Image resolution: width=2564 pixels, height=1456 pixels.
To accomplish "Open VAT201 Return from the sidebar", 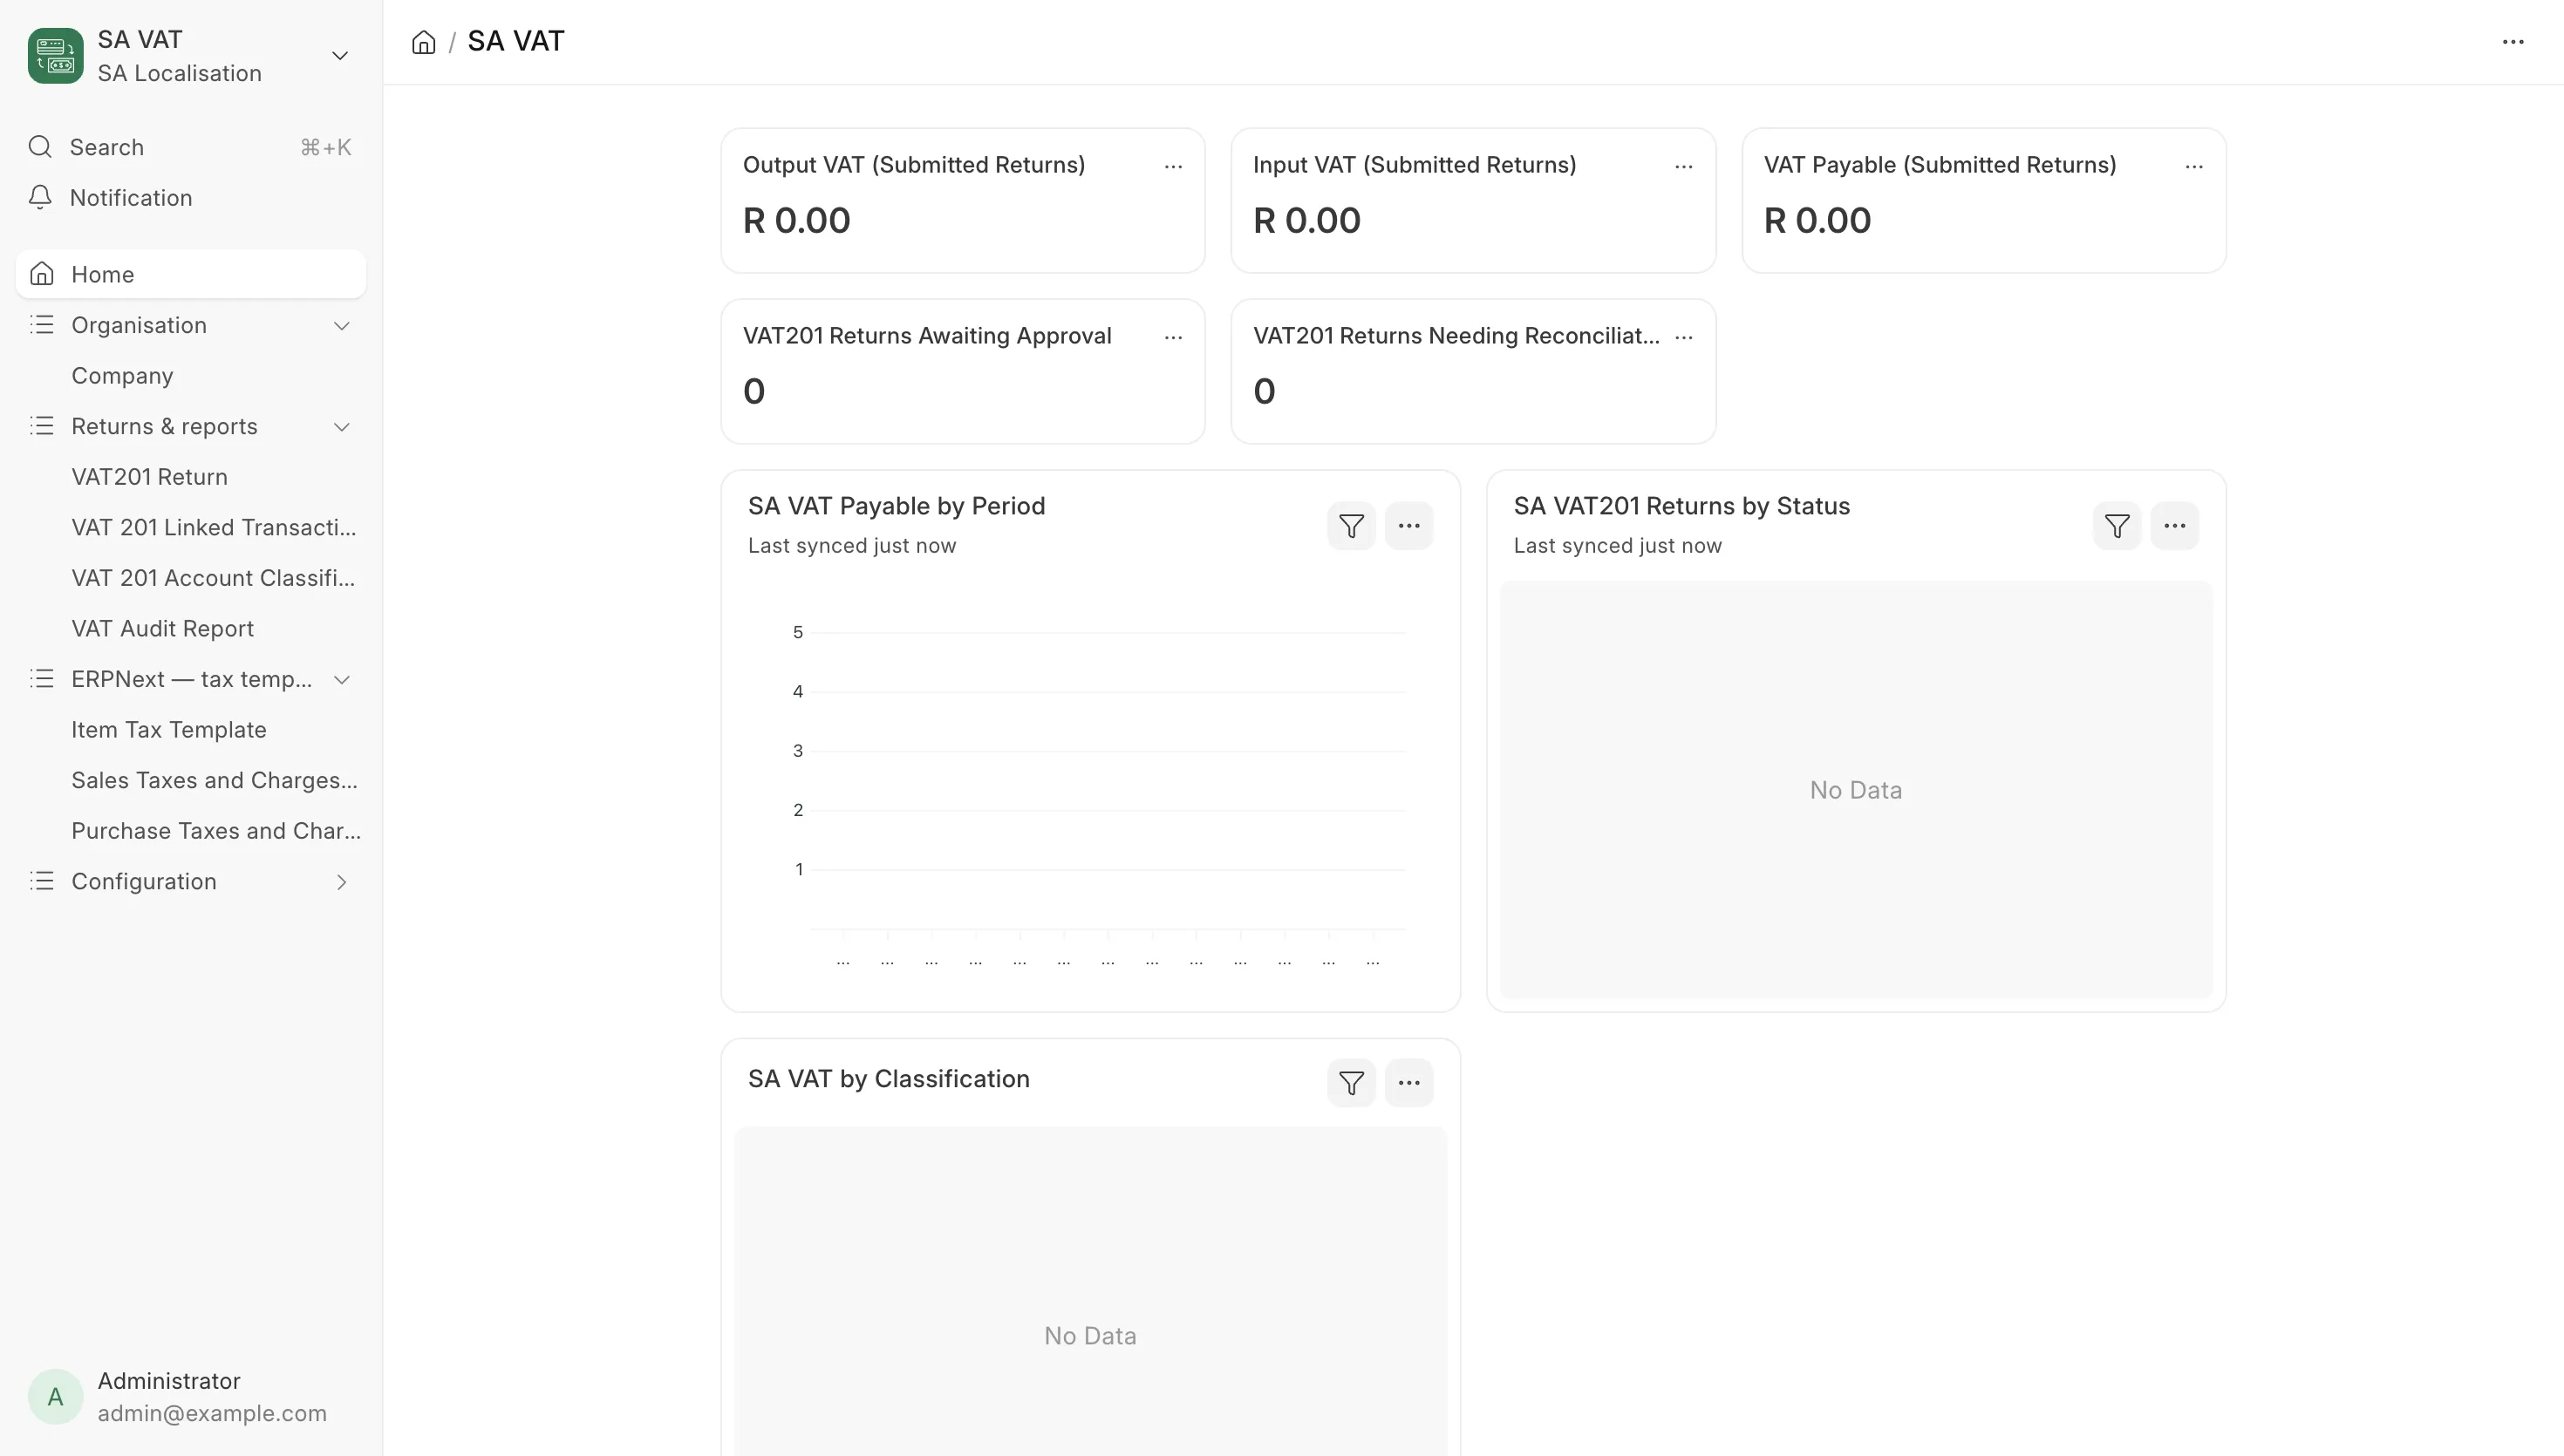I will click(149, 477).
